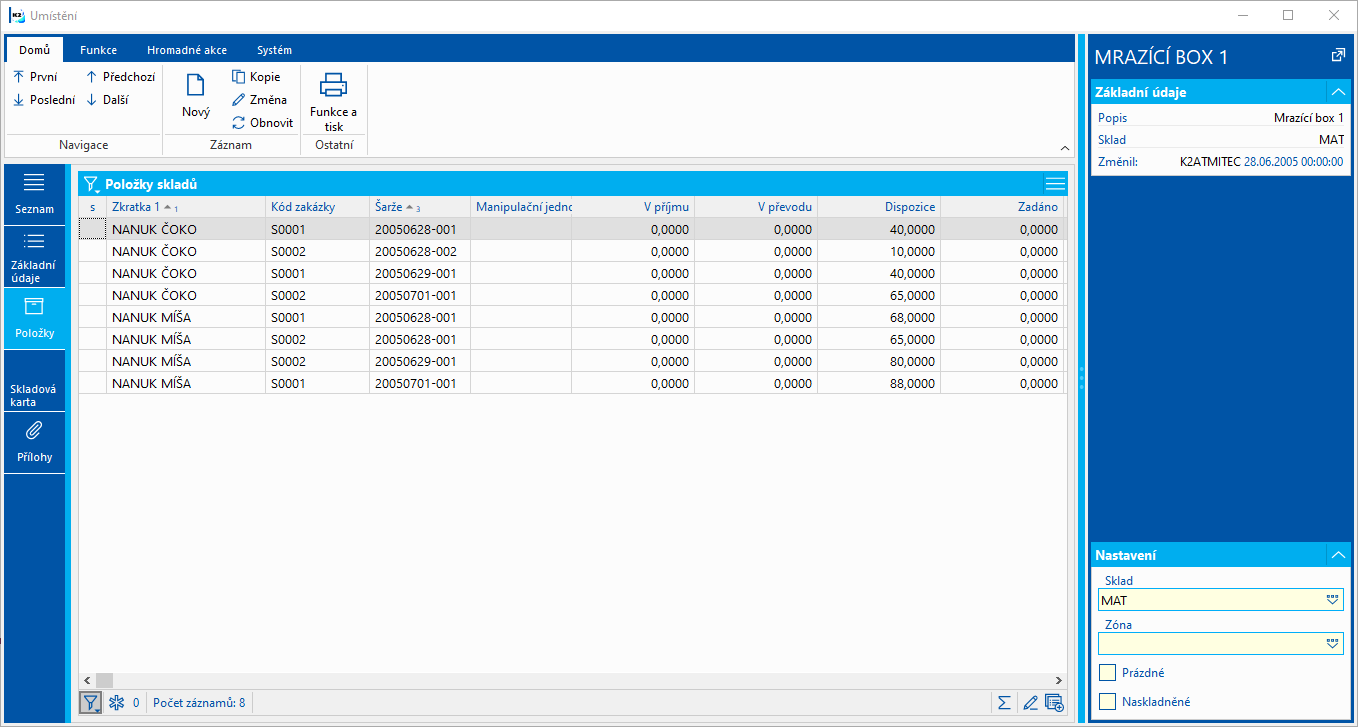Open the Systém ribbon tab
Image resolution: width=1358 pixels, height=727 pixels.
pos(274,50)
